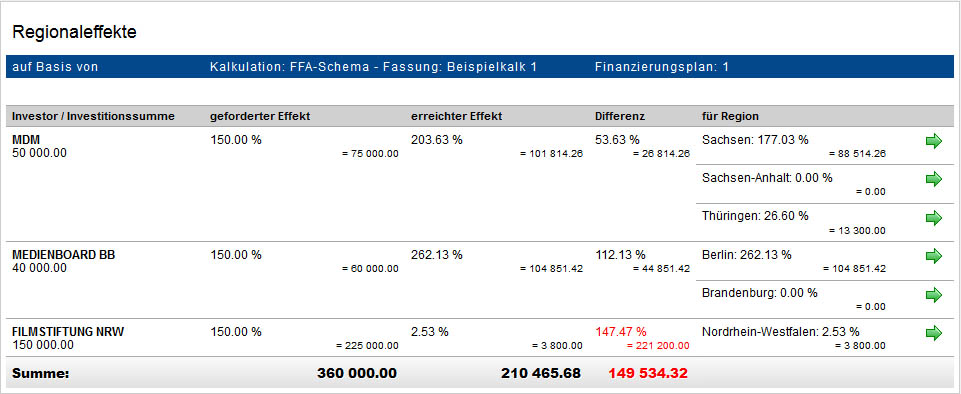The width and height of the screenshot is (961, 394).
Task: Click the 'Sachsen: 177.03 %' region text
Action: pos(755,140)
